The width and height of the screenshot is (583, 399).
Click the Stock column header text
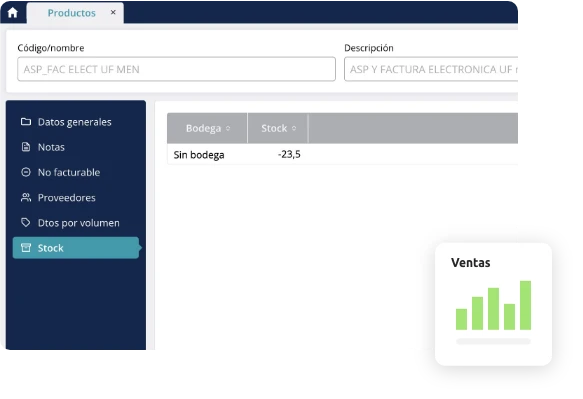[274, 128]
